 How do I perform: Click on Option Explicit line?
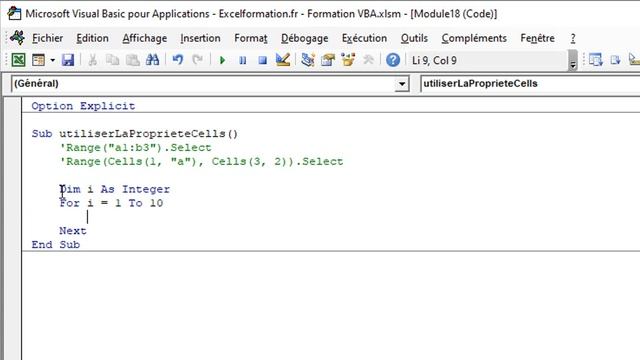coord(83,106)
